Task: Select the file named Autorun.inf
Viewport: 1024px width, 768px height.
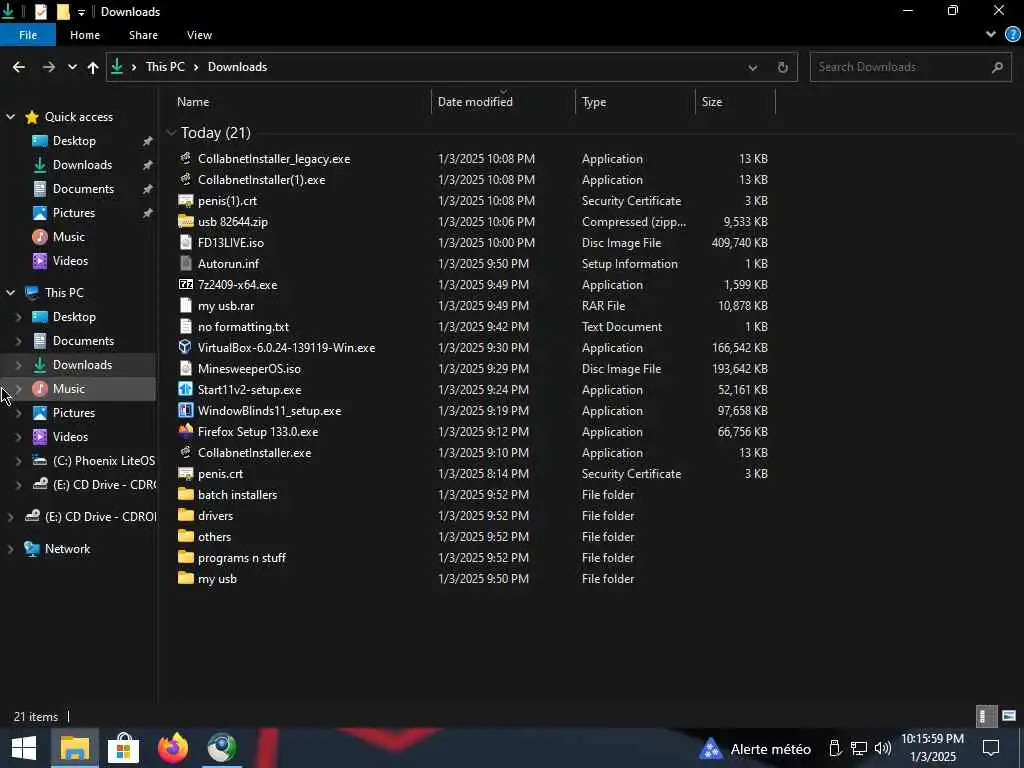Action: (229, 264)
